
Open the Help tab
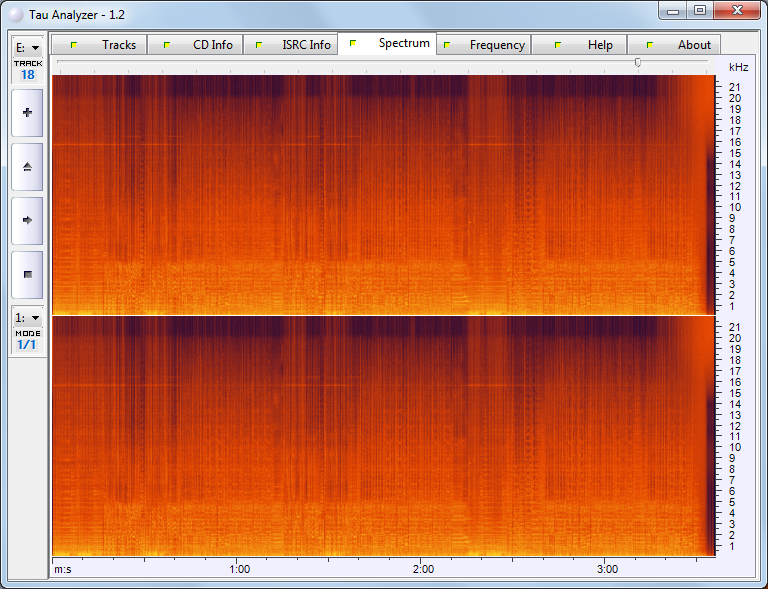[x=600, y=45]
